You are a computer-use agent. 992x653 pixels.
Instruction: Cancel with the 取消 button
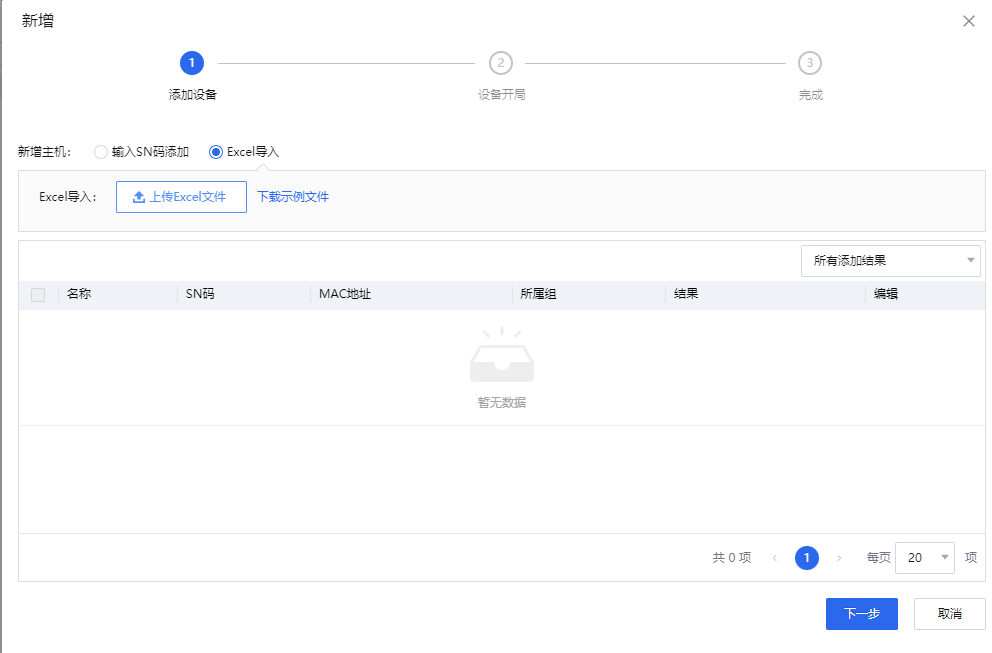tap(949, 614)
